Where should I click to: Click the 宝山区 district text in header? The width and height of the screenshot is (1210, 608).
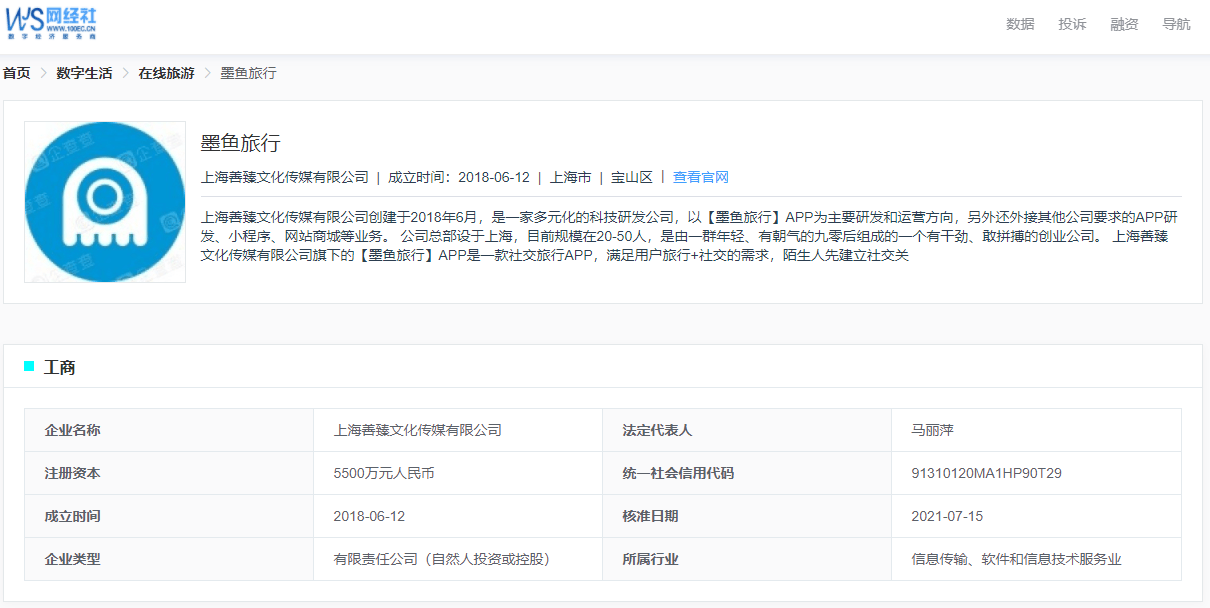click(x=631, y=177)
